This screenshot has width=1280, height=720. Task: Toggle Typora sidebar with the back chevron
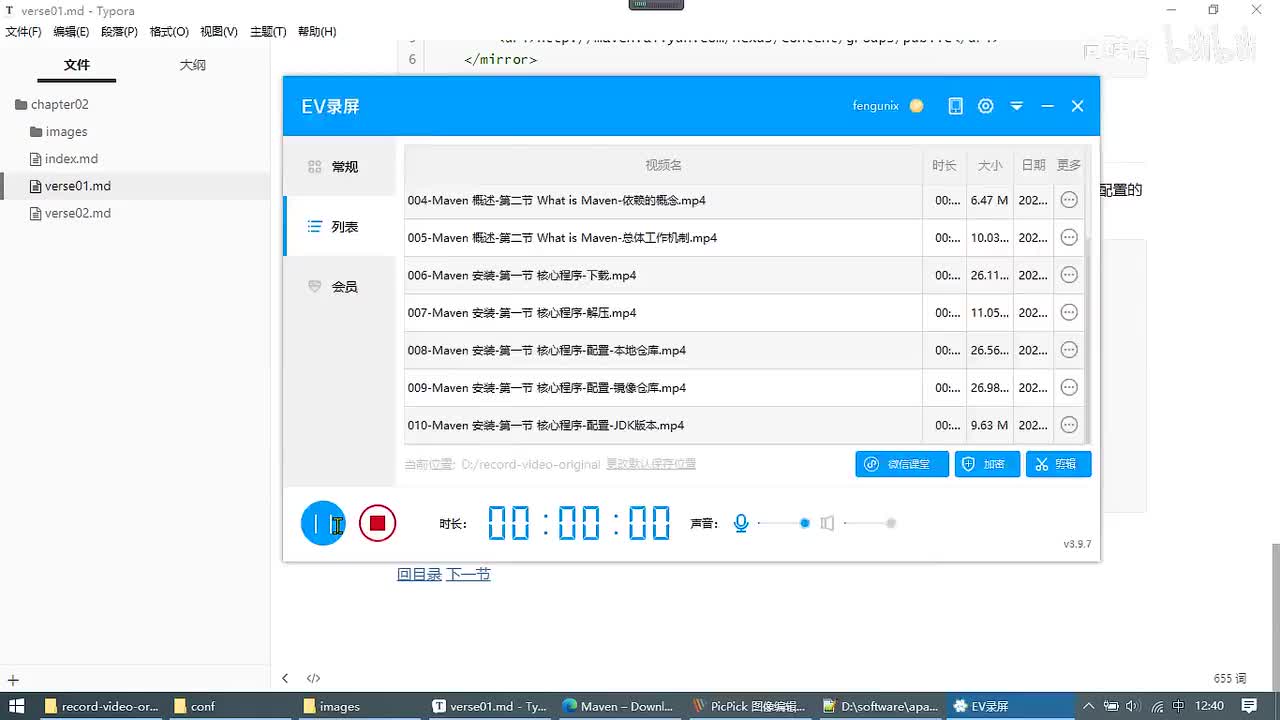(x=285, y=678)
